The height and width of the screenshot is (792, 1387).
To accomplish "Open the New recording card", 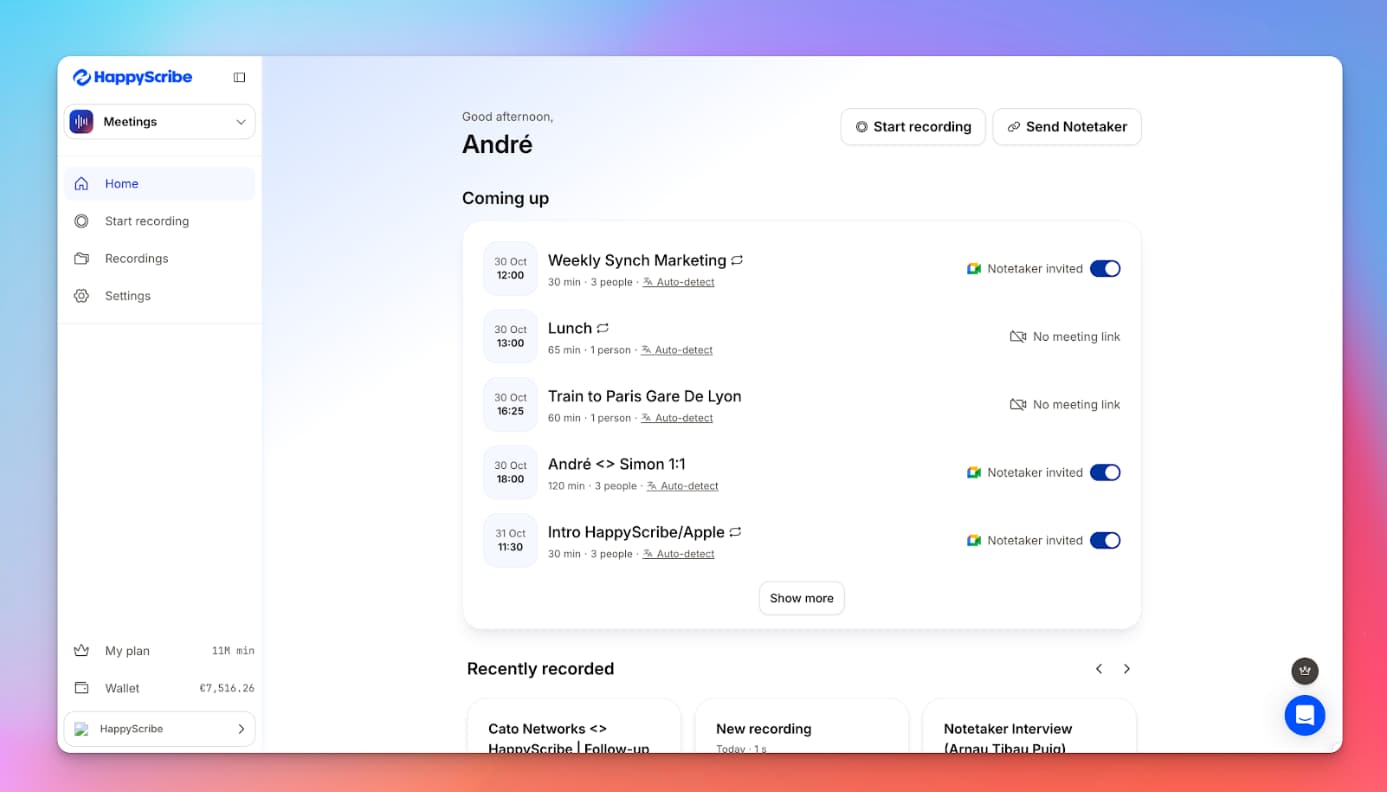I will click(x=801, y=729).
